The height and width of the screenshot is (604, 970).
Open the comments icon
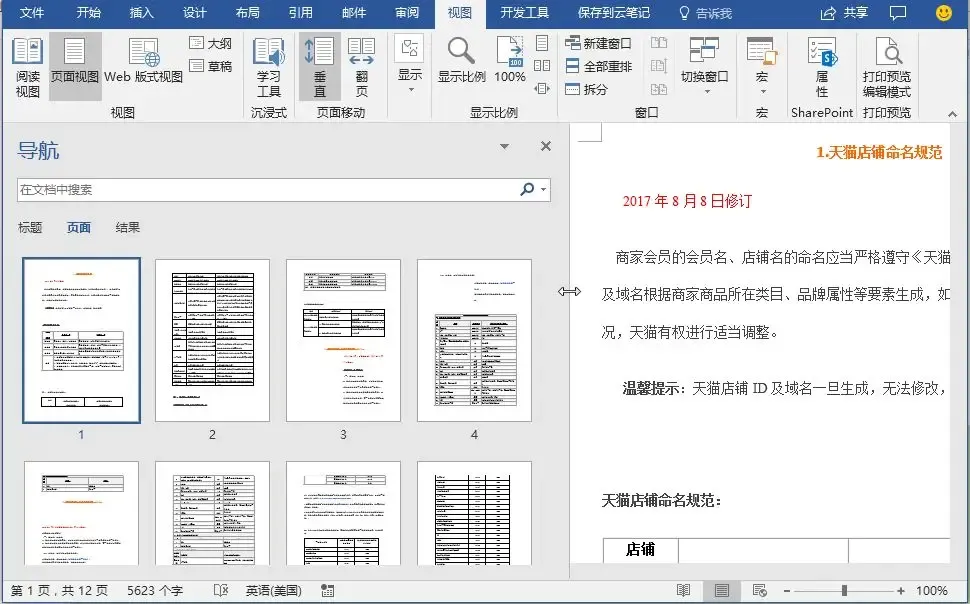[x=898, y=13]
